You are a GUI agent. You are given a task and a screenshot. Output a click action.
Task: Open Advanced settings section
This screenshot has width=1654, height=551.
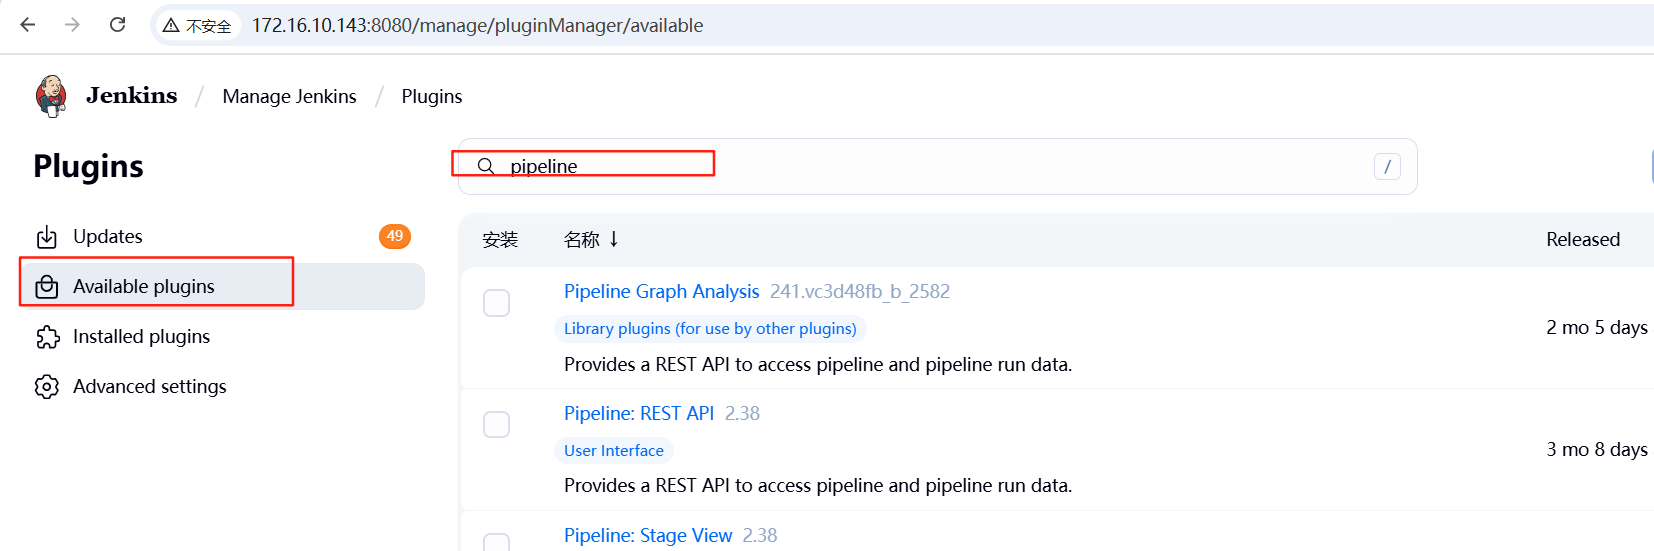pyautogui.click(x=222, y=387)
